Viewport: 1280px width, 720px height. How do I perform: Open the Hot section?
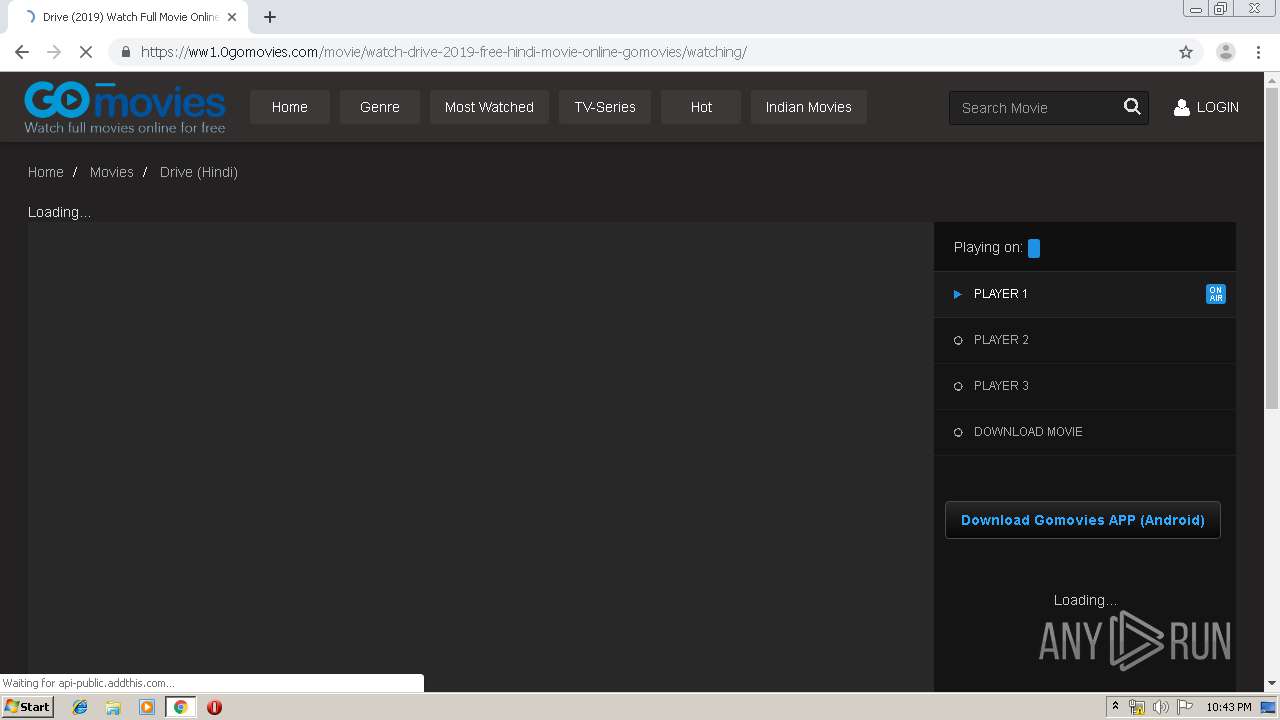[x=701, y=107]
